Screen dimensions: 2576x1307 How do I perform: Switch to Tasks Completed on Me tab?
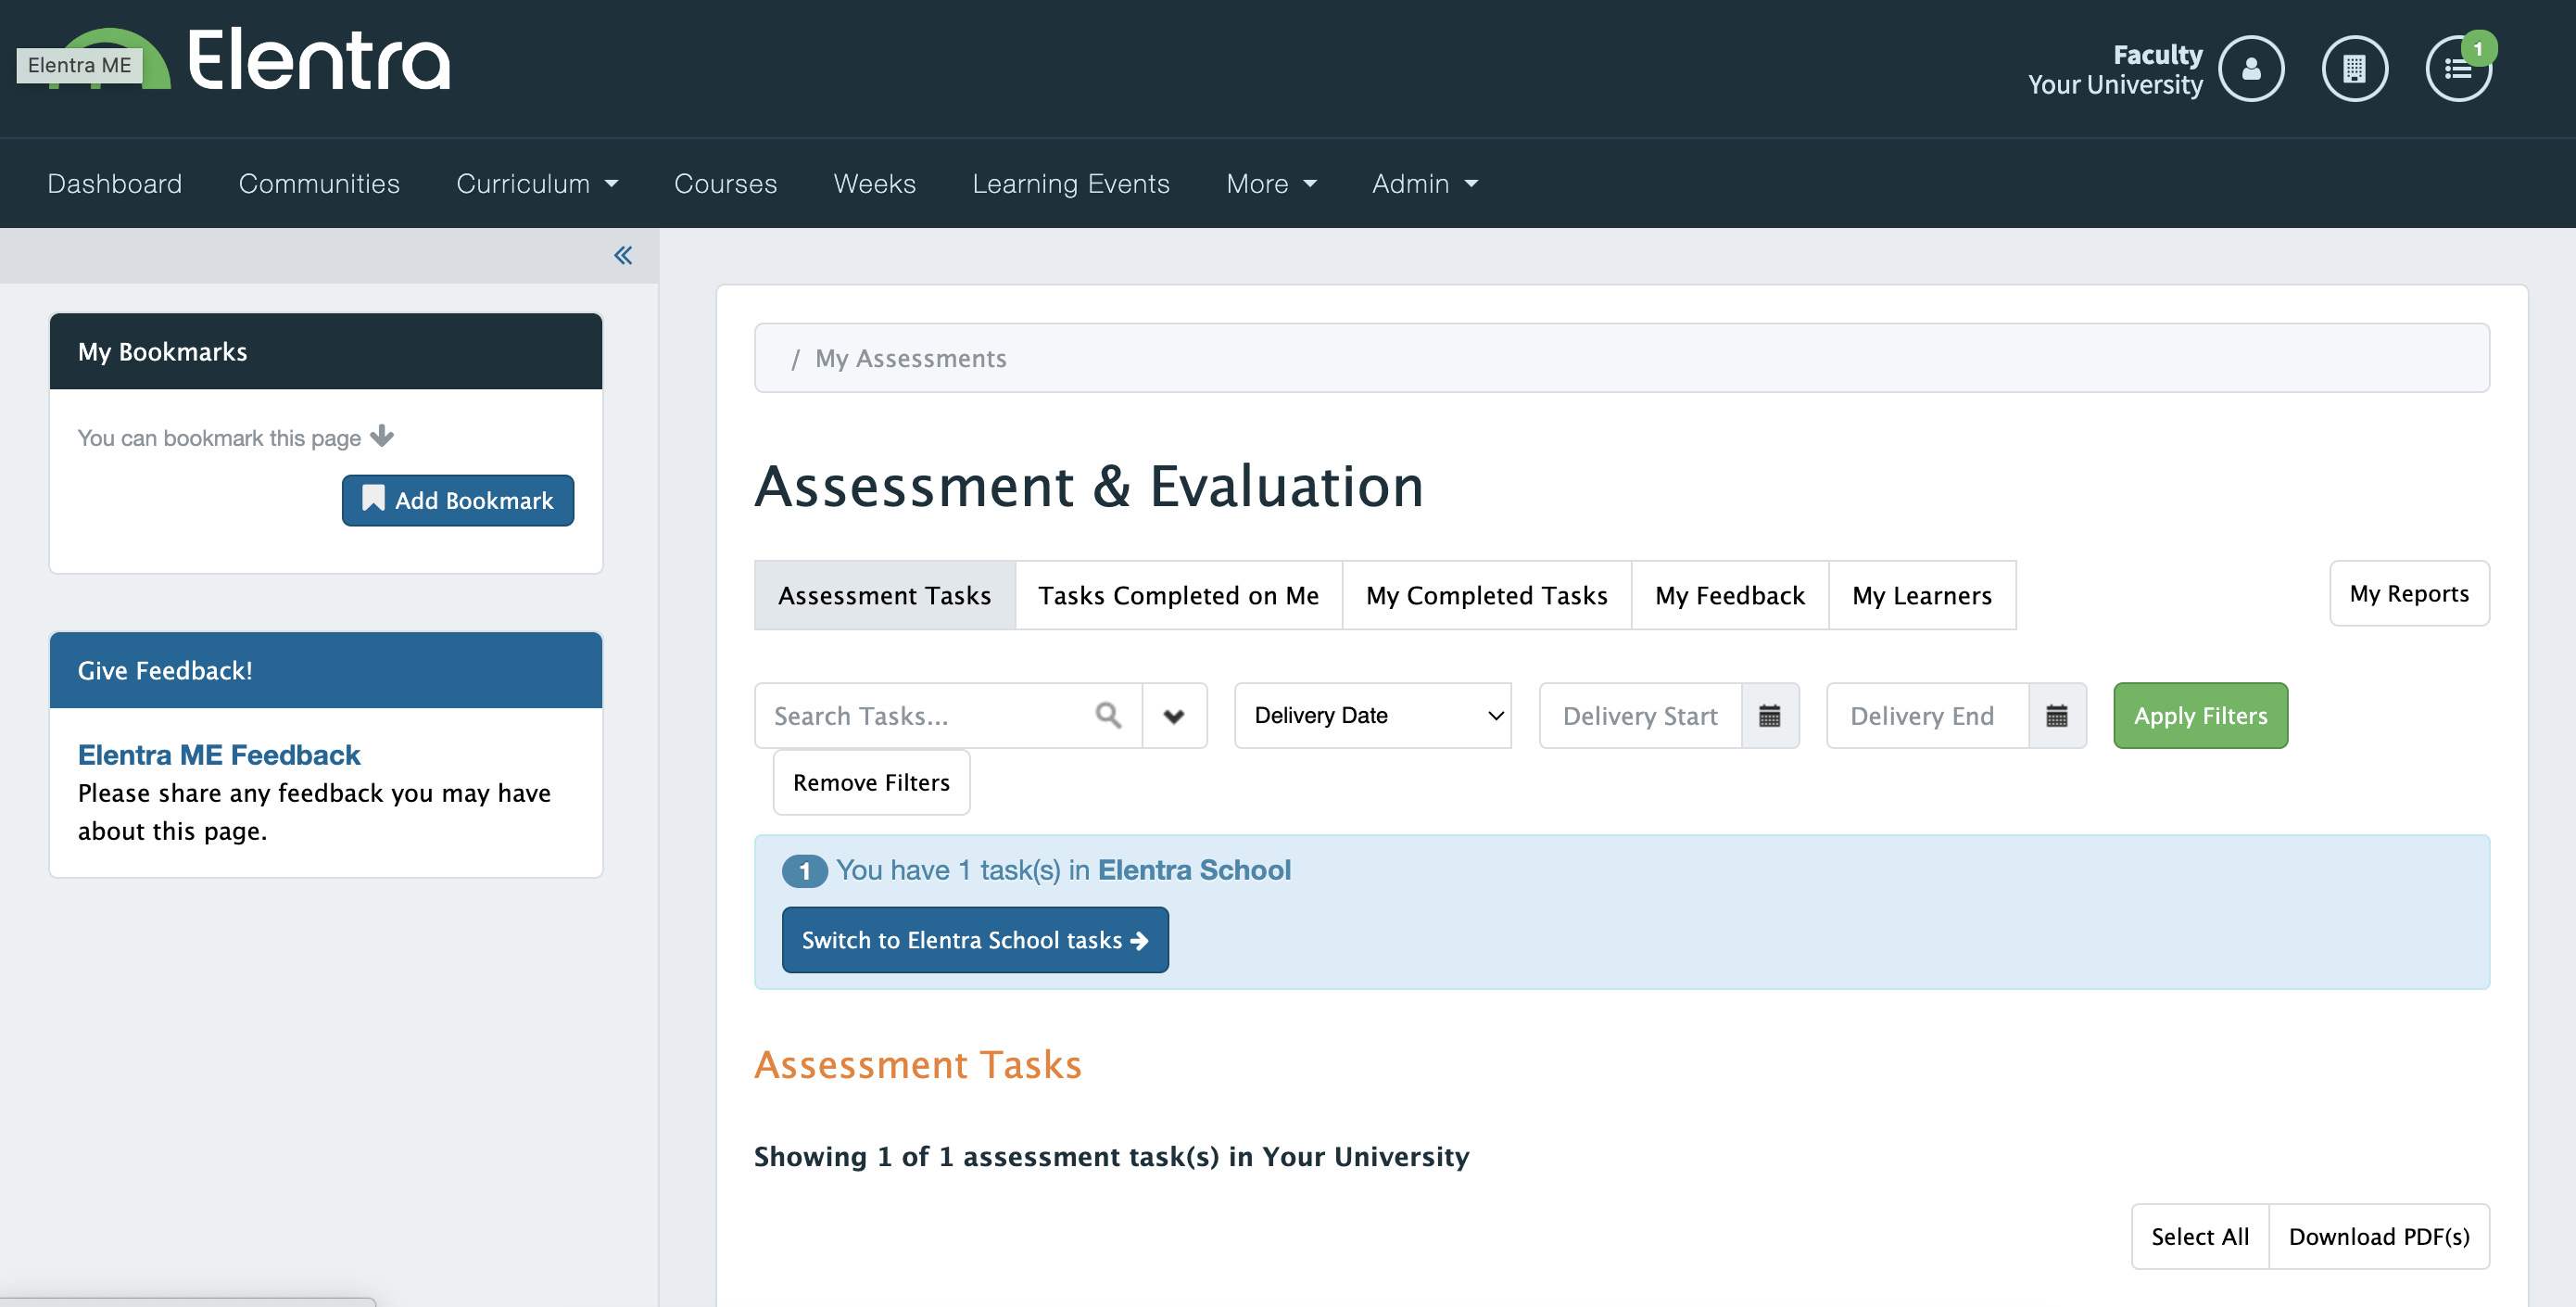click(x=1178, y=596)
